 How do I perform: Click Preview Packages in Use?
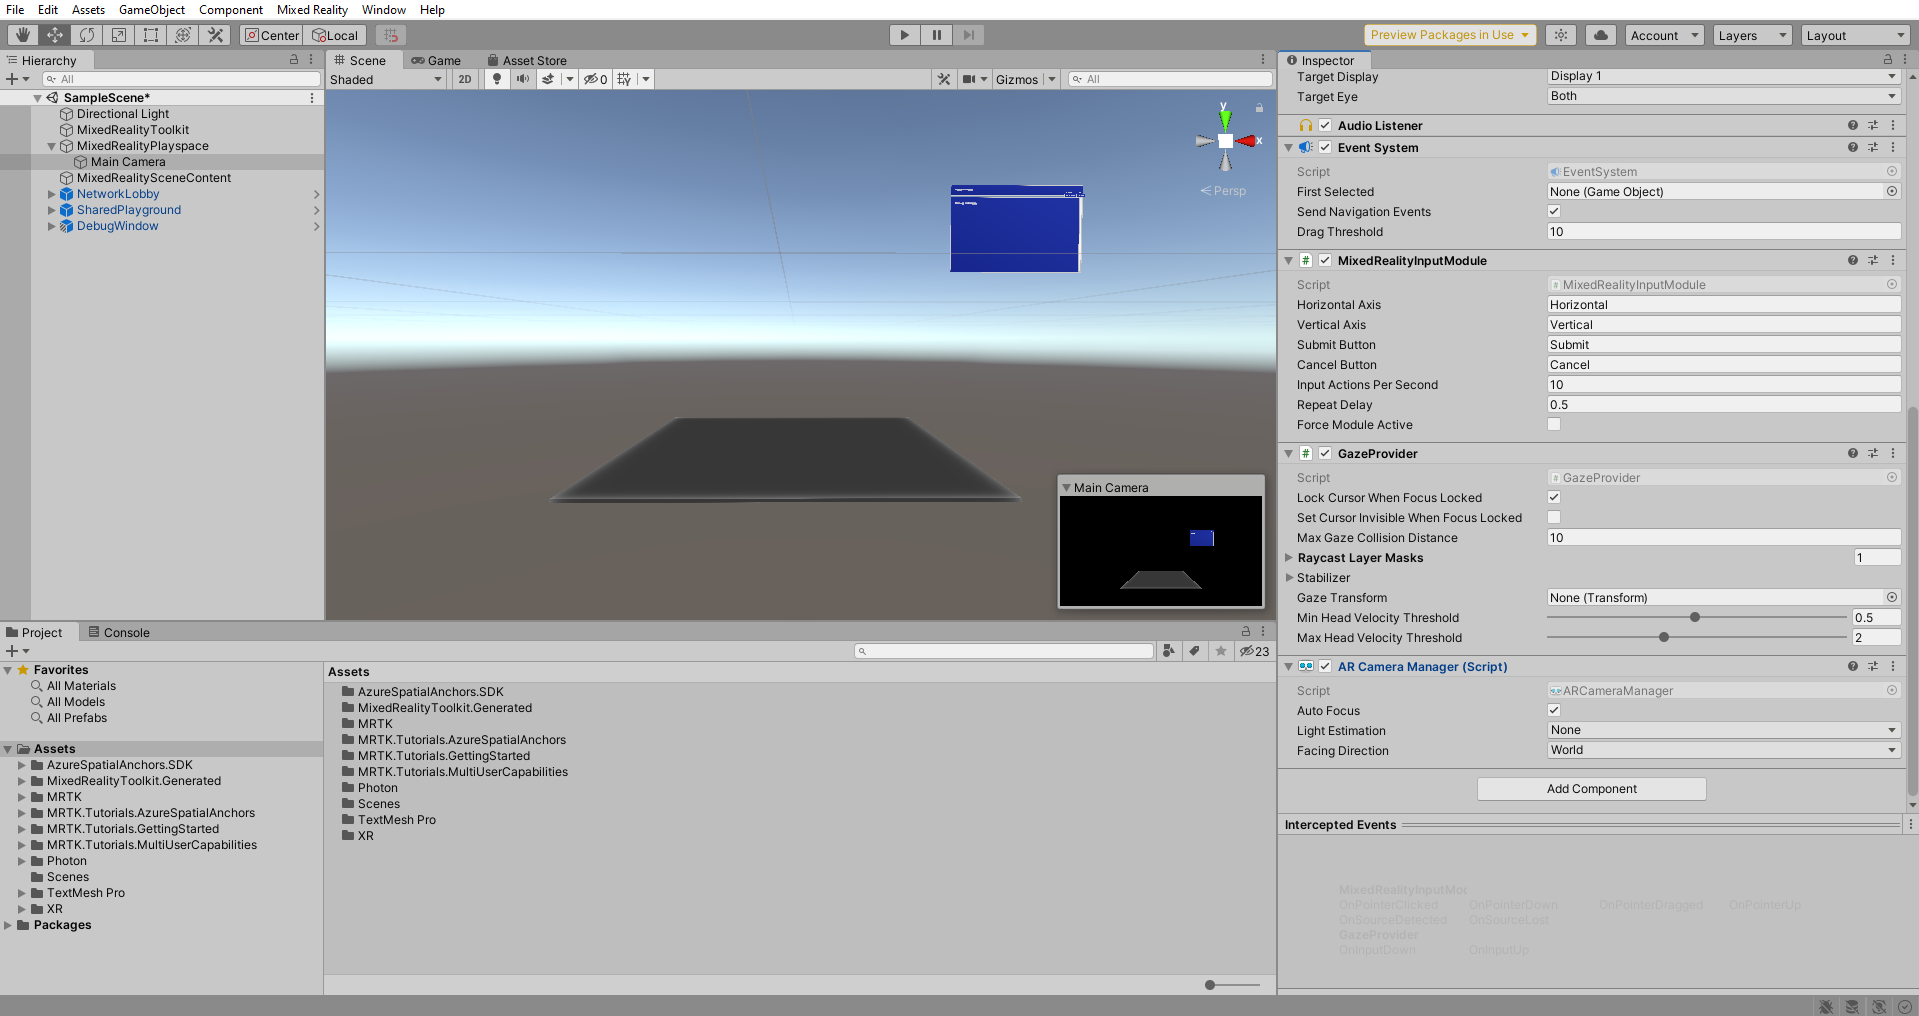click(x=1449, y=34)
